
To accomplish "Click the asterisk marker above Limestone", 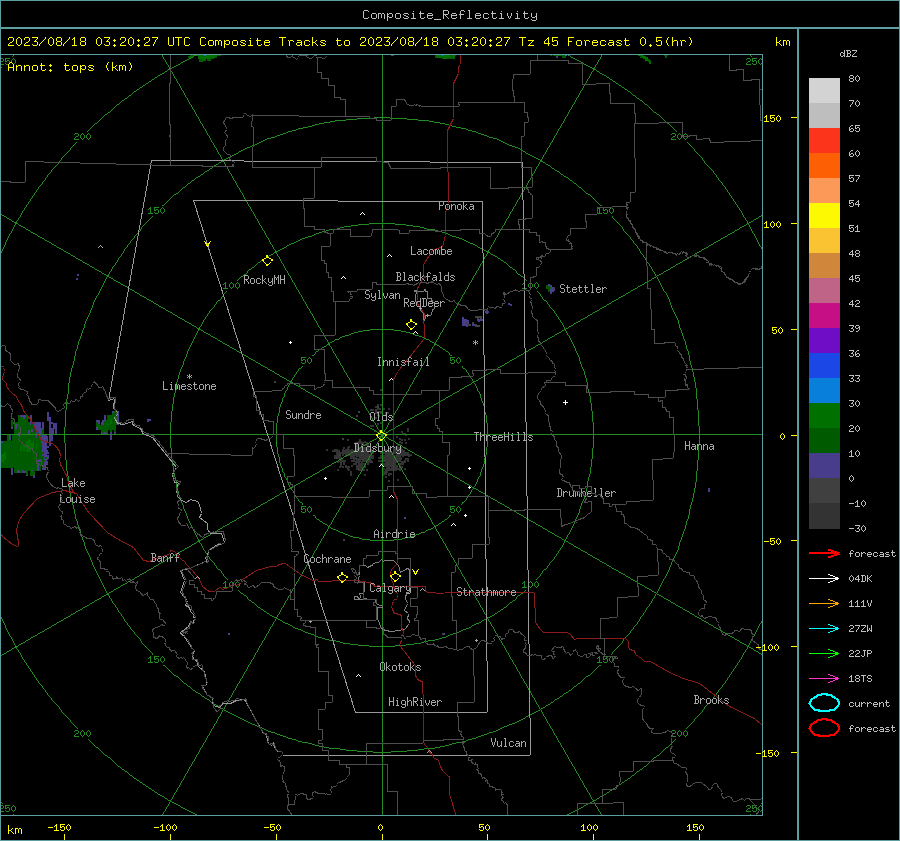I will [x=189, y=377].
